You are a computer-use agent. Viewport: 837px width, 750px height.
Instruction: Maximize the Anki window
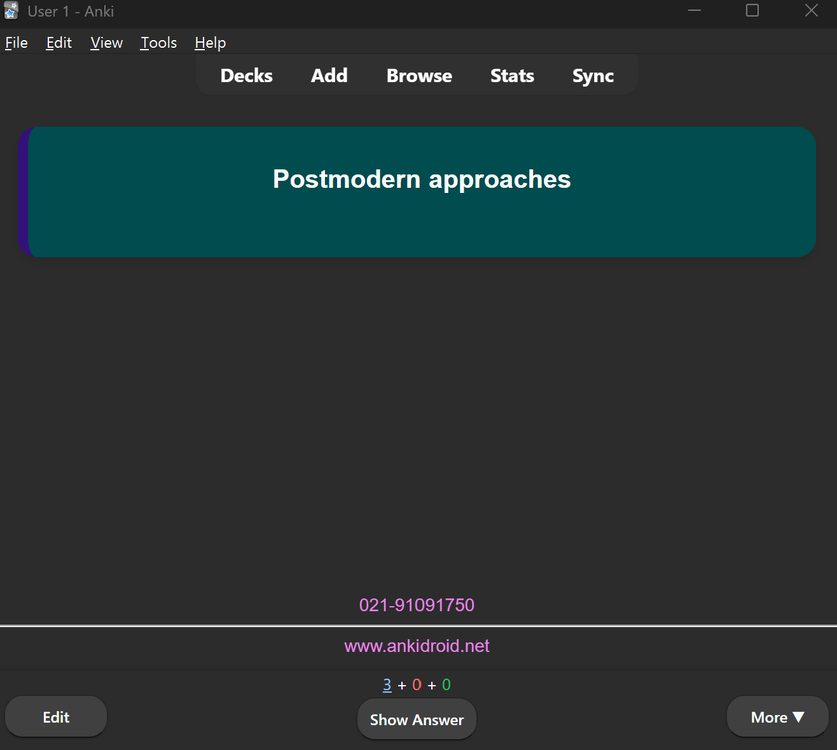click(x=753, y=11)
